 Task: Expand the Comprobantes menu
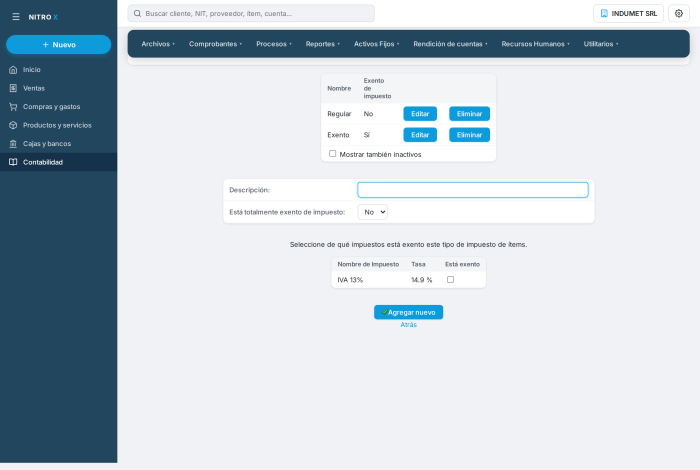point(215,44)
